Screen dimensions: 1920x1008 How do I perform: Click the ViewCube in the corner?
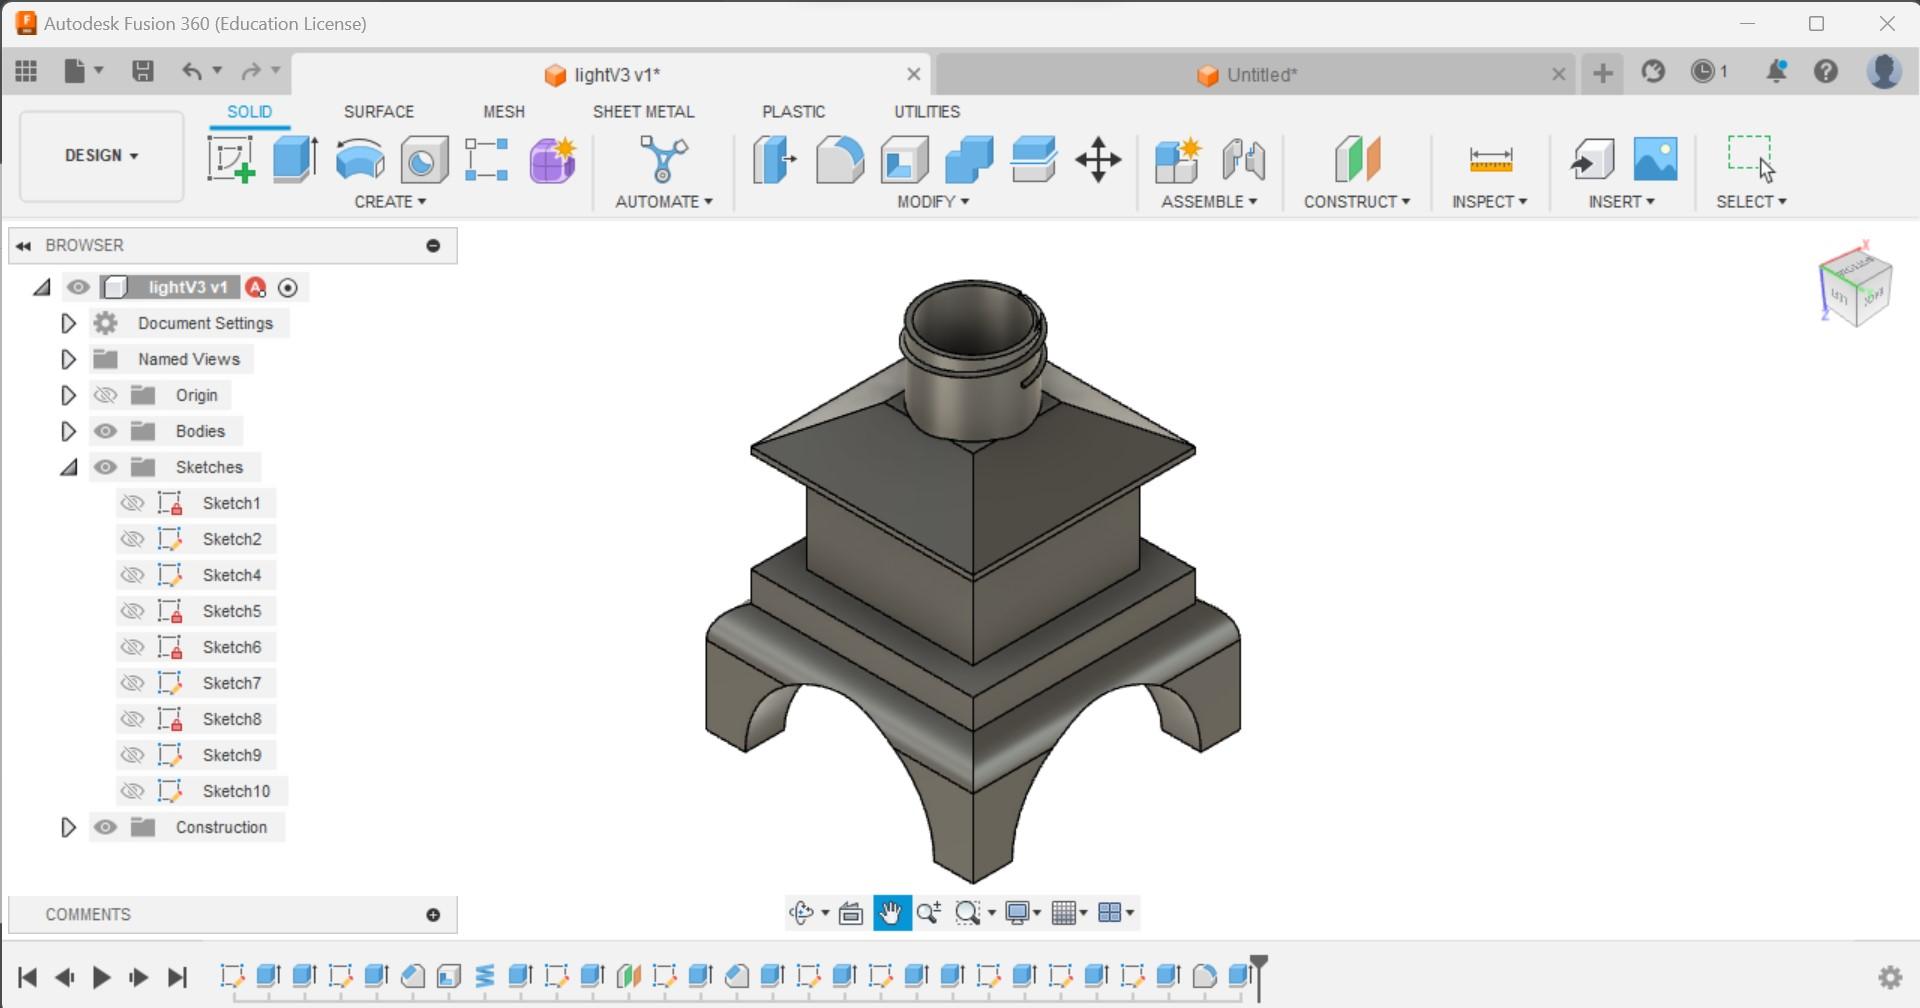coord(1855,284)
